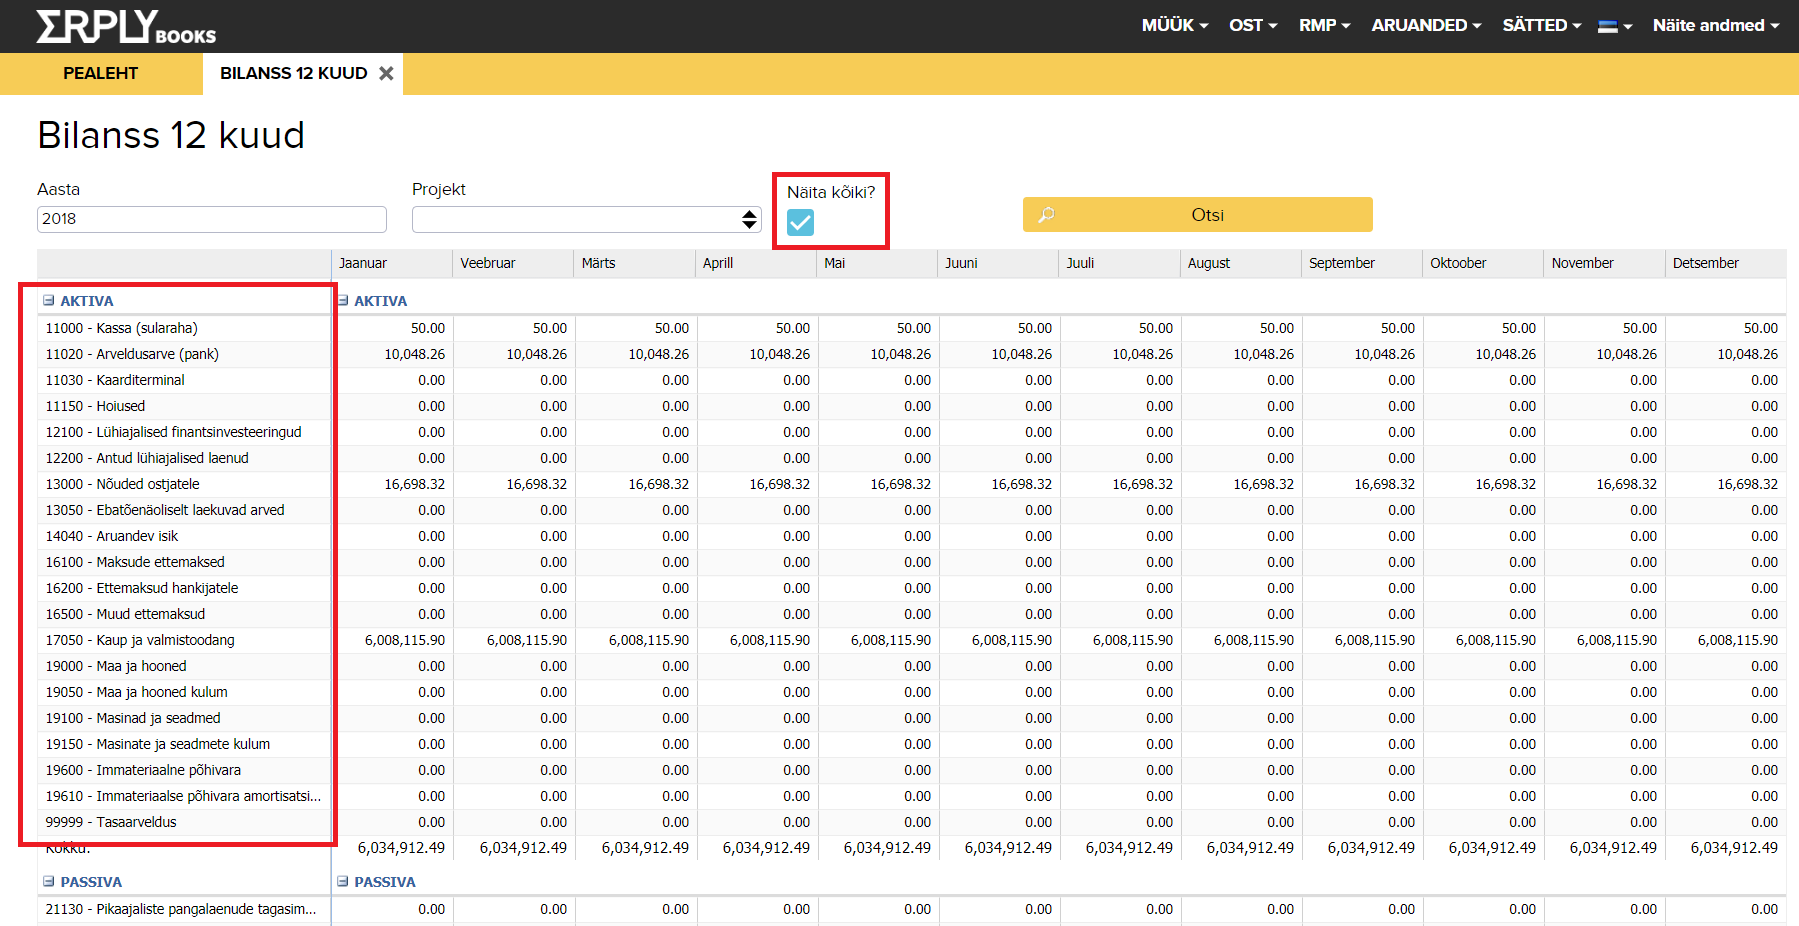Collapse AKTIVA section in months grid
The width and height of the screenshot is (1799, 926).
(343, 301)
